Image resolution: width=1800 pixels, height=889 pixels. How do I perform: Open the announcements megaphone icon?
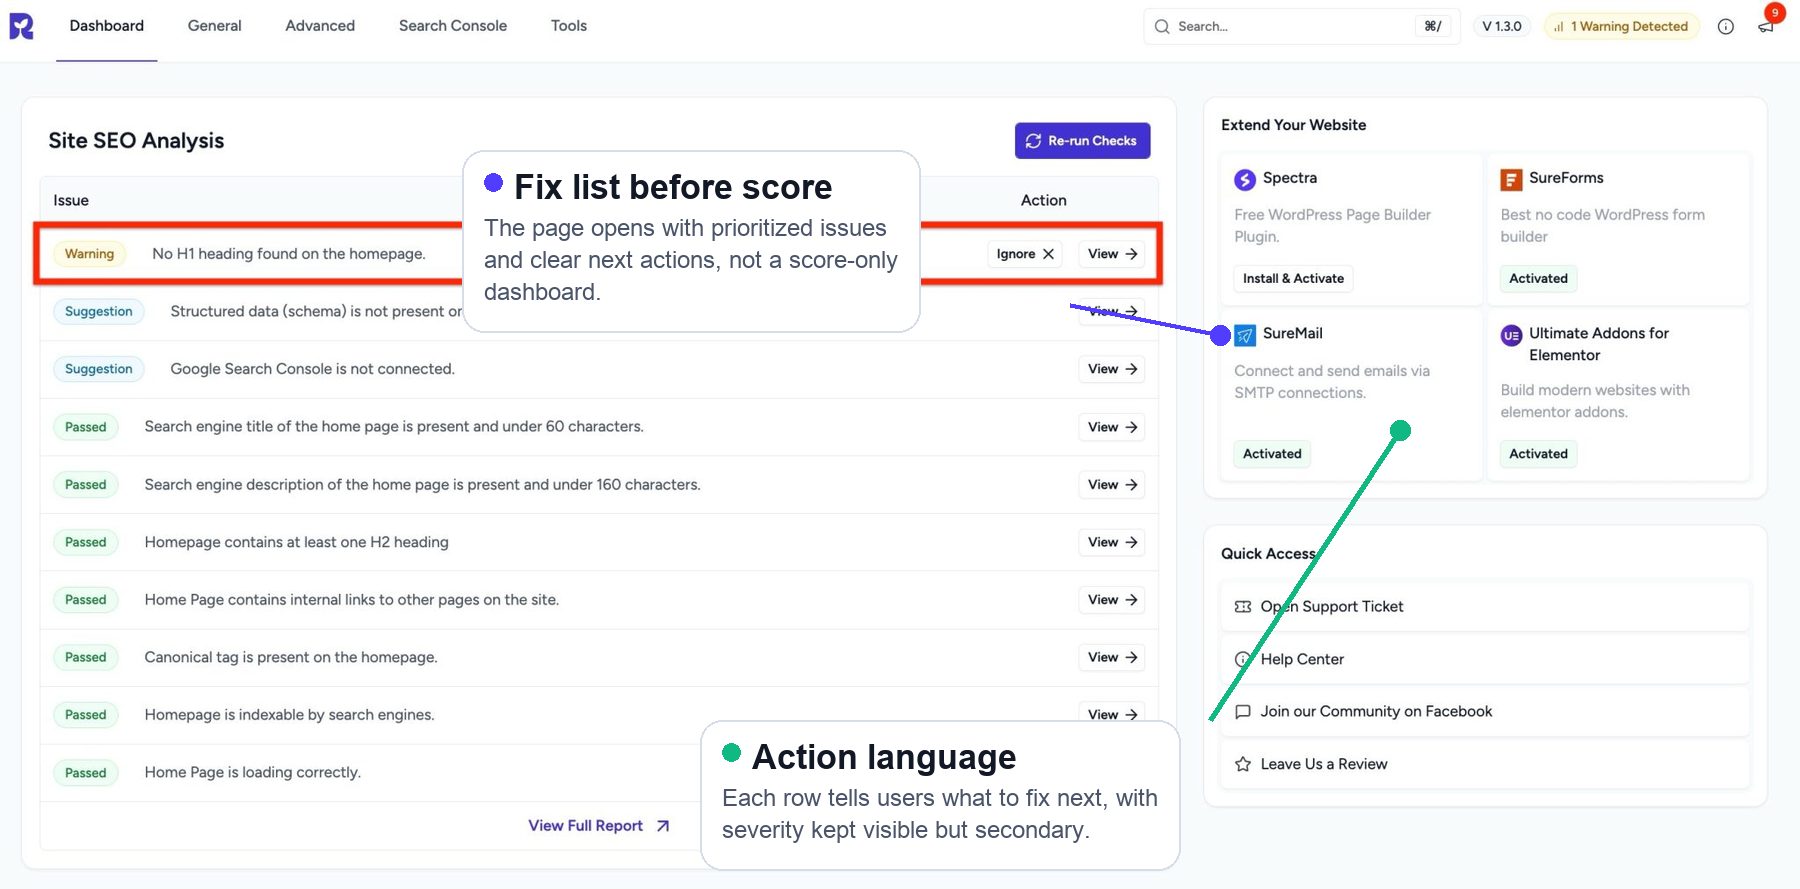pos(1766,27)
